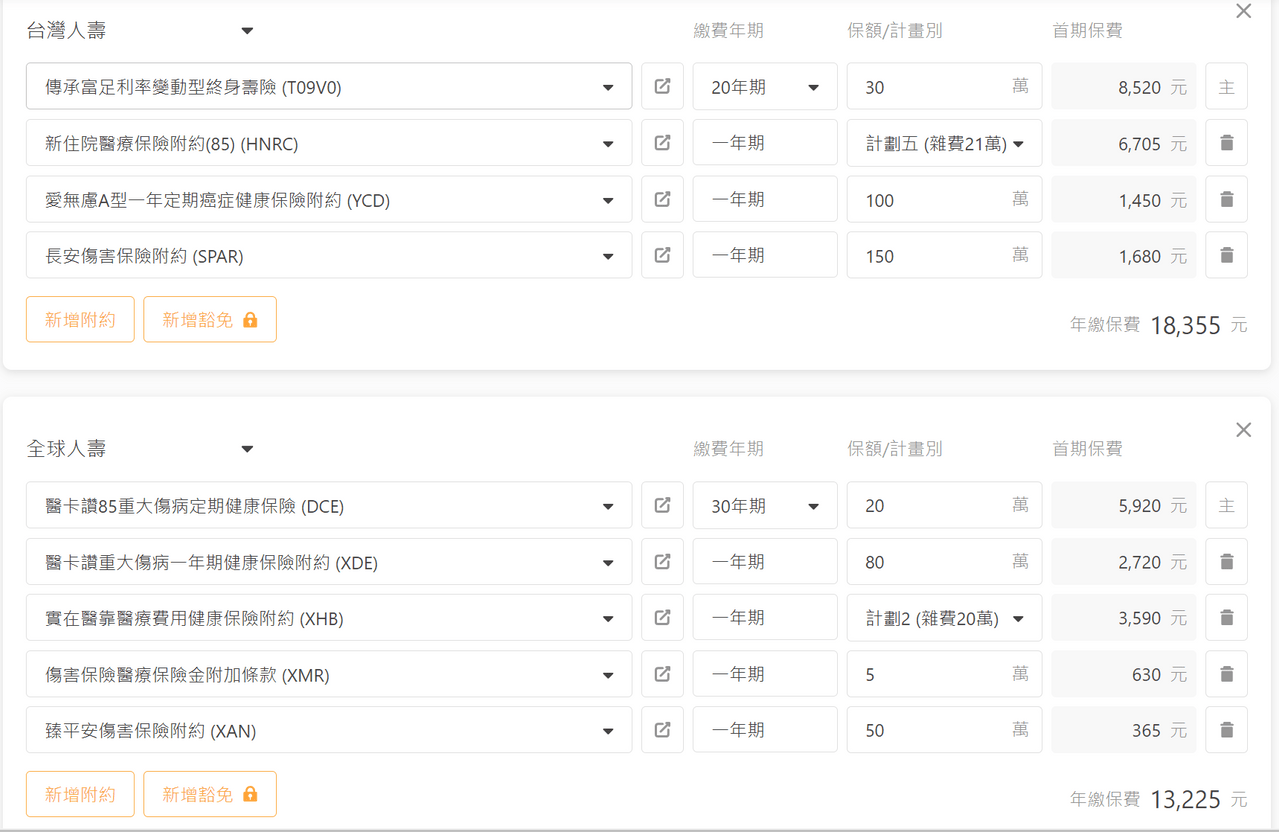
Task: Open external link for 傷害保險醫療保險金附加條款 (XMR)
Action: click(x=662, y=674)
